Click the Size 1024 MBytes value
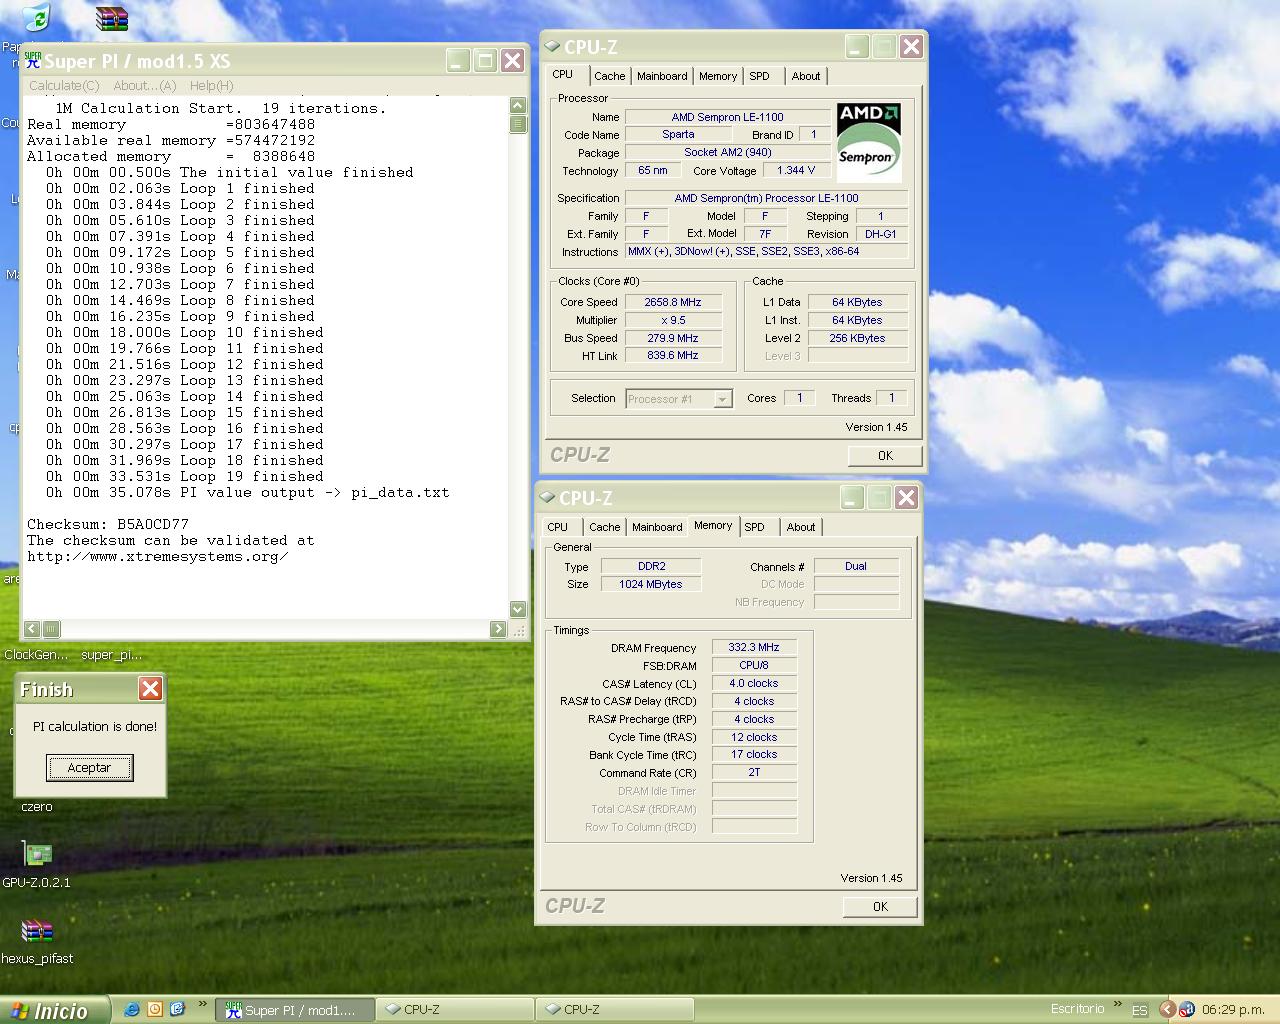 [650, 584]
